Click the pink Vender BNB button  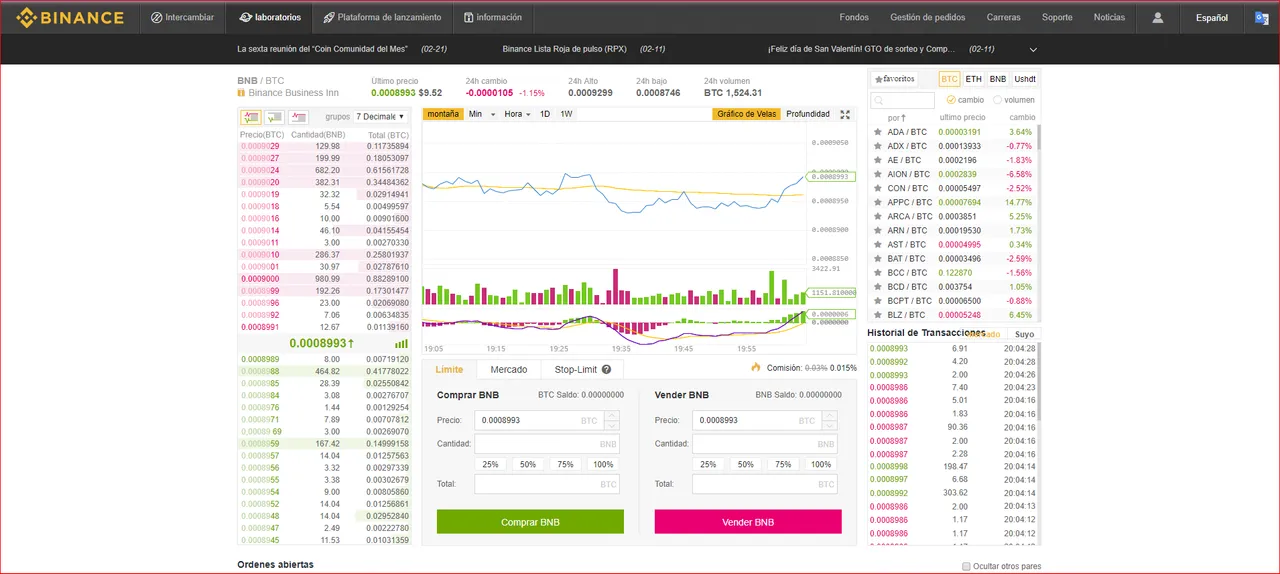(x=748, y=522)
